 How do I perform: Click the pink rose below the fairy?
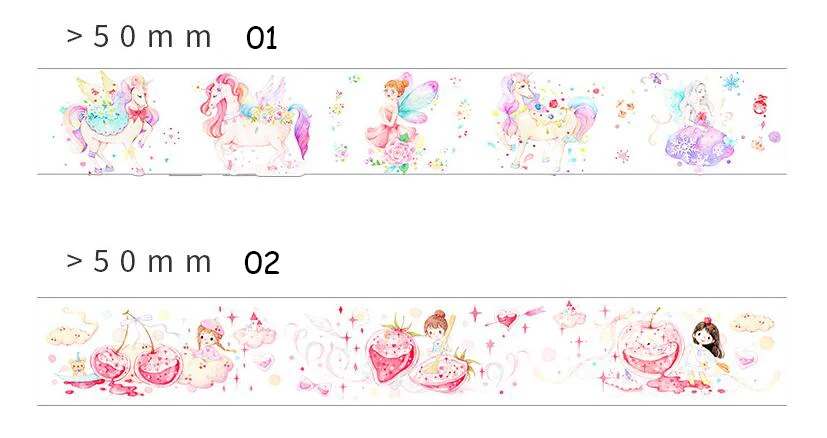[x=399, y=155]
